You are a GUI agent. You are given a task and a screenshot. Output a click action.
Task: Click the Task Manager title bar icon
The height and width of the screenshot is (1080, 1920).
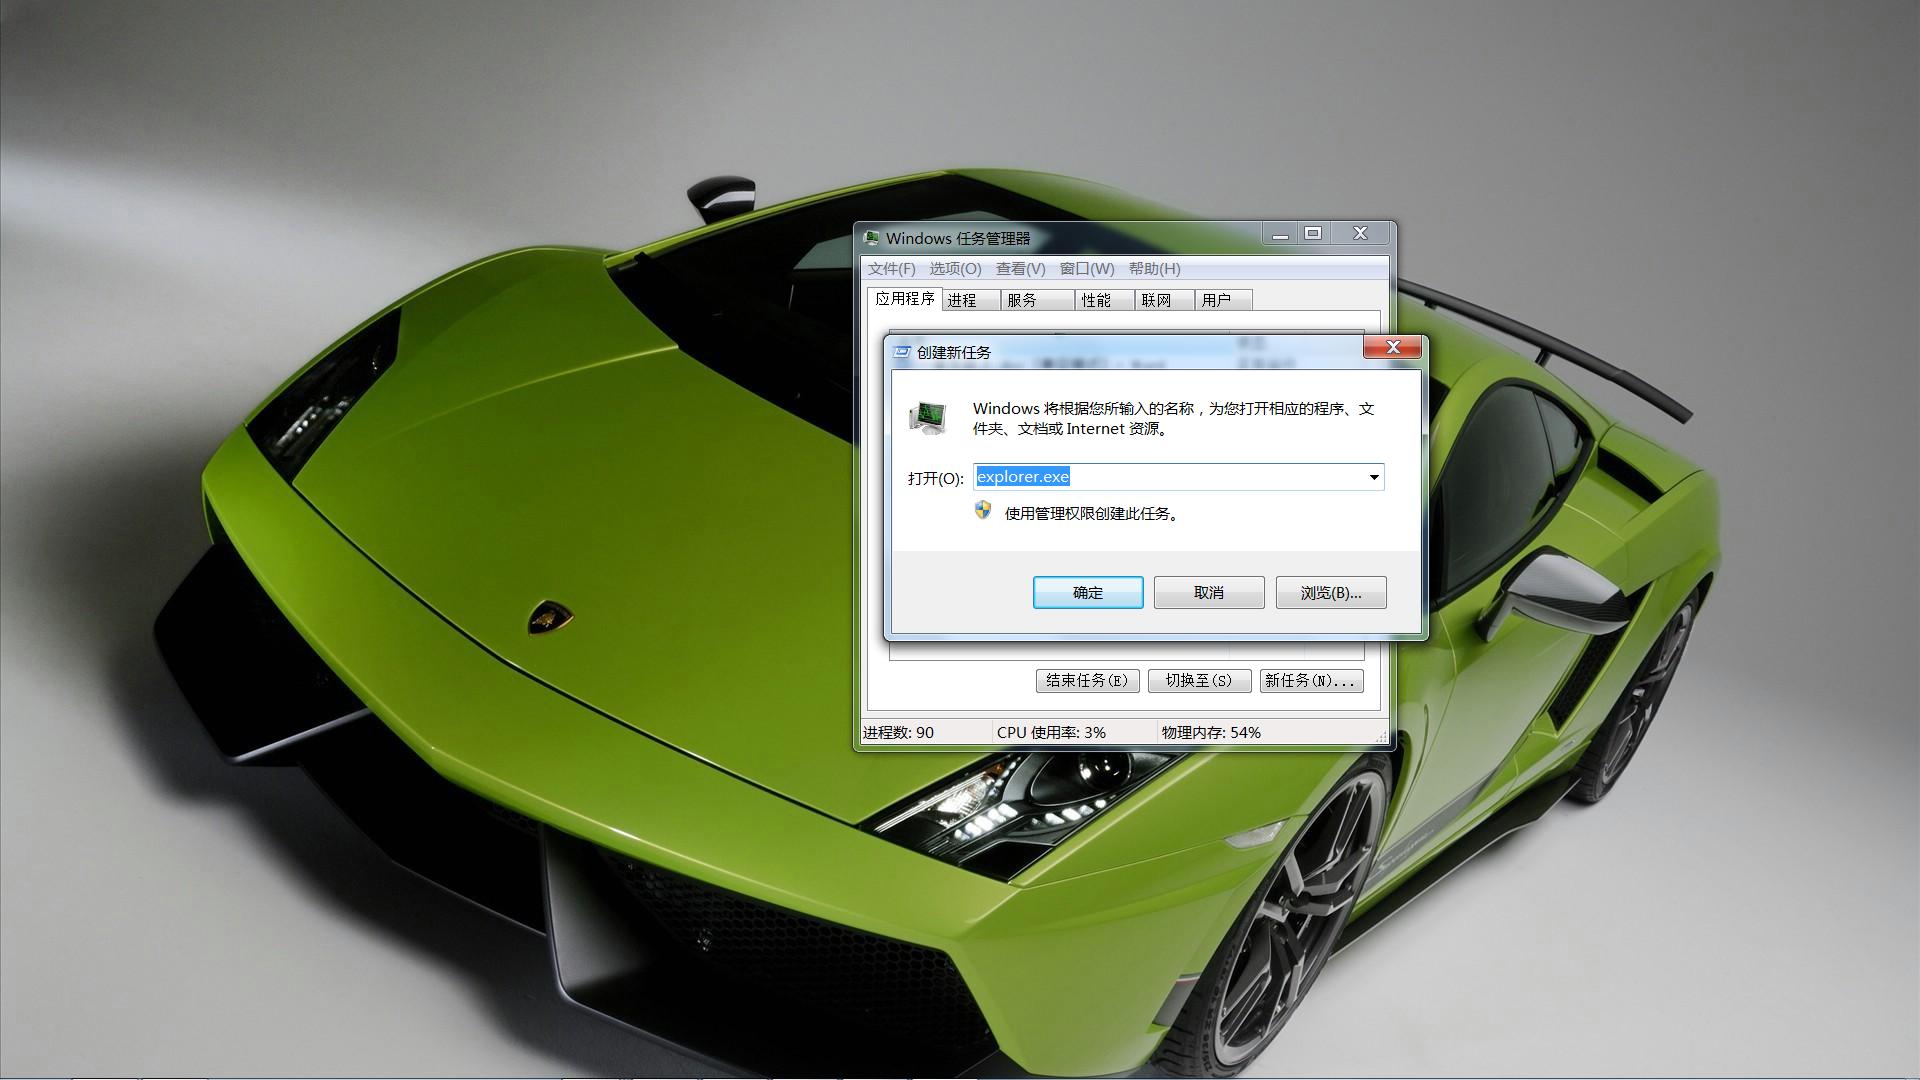point(871,238)
